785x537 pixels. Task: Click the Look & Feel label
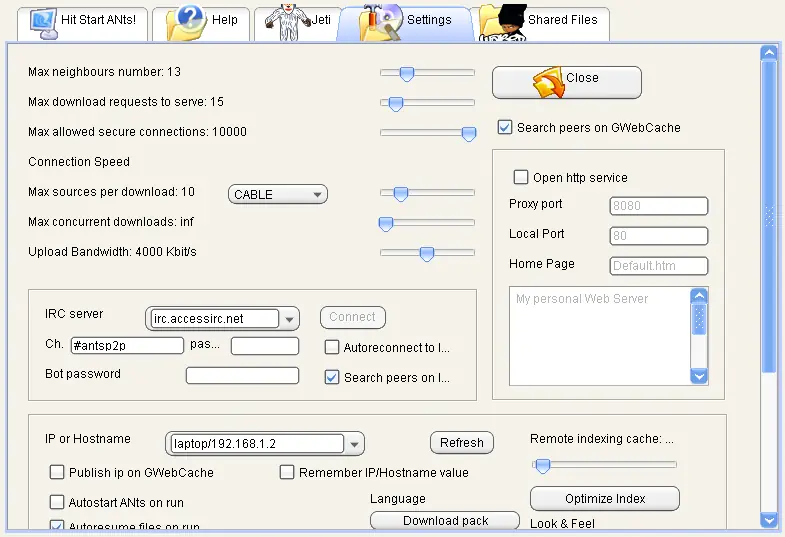pos(562,523)
